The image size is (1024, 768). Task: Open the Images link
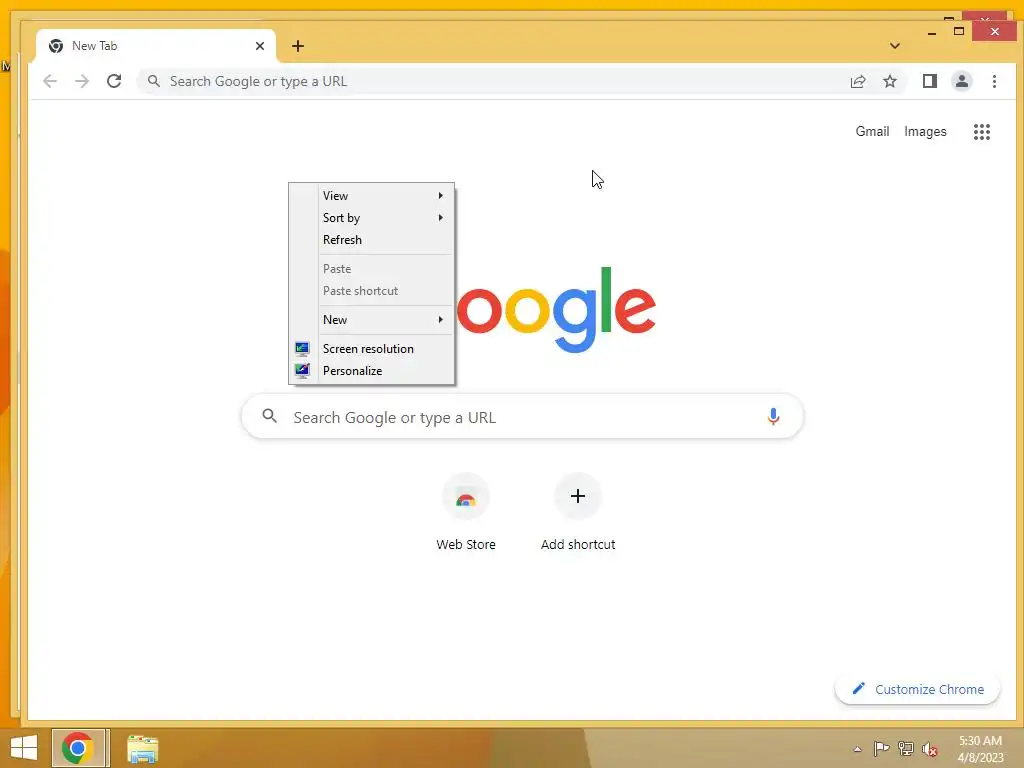925,131
